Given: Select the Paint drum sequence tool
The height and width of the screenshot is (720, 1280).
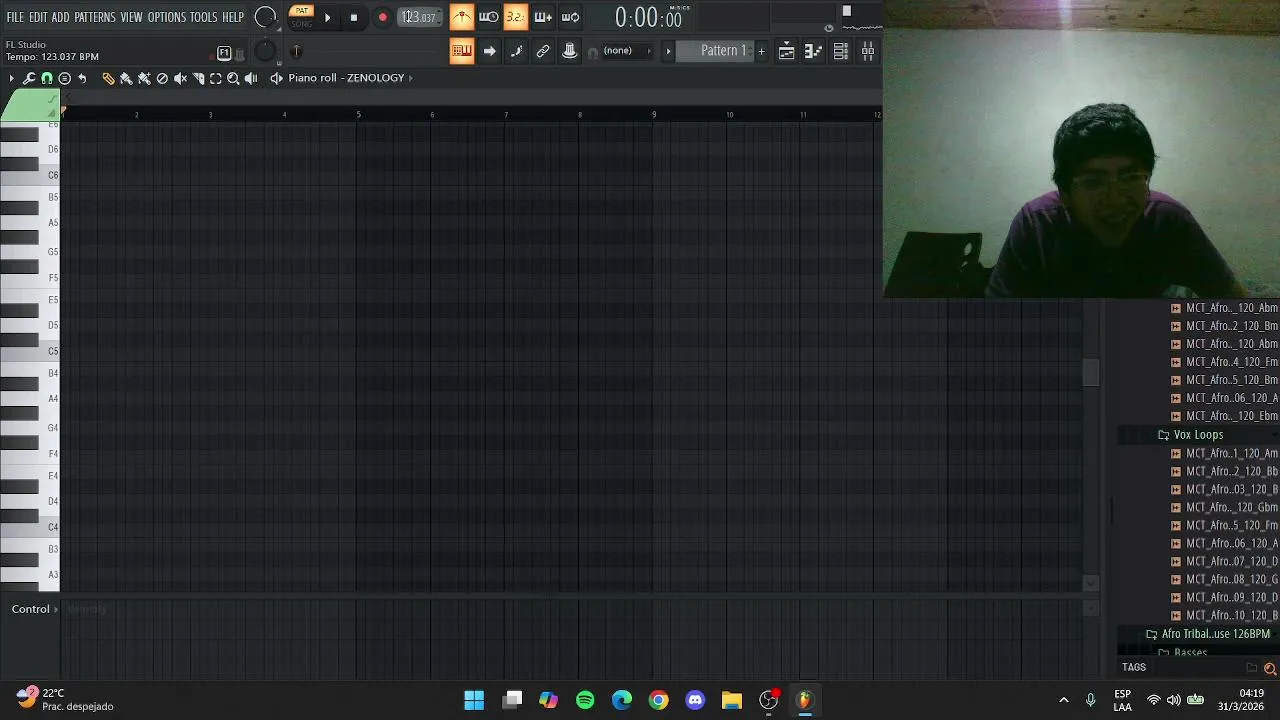Looking at the screenshot, I should [x=144, y=78].
